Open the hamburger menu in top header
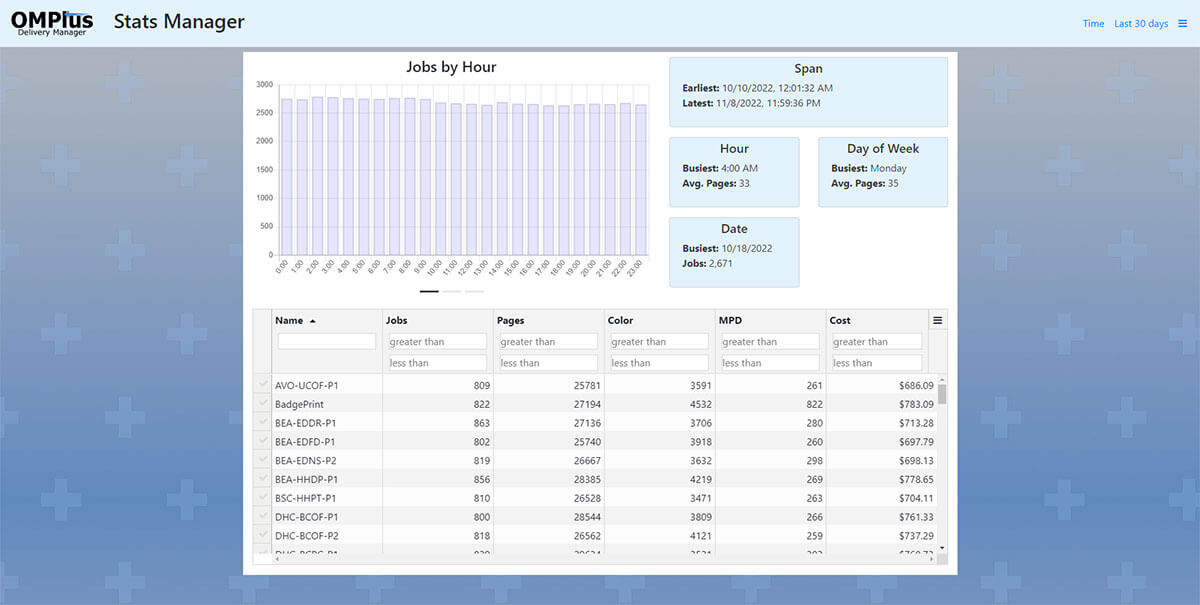 1182,24
